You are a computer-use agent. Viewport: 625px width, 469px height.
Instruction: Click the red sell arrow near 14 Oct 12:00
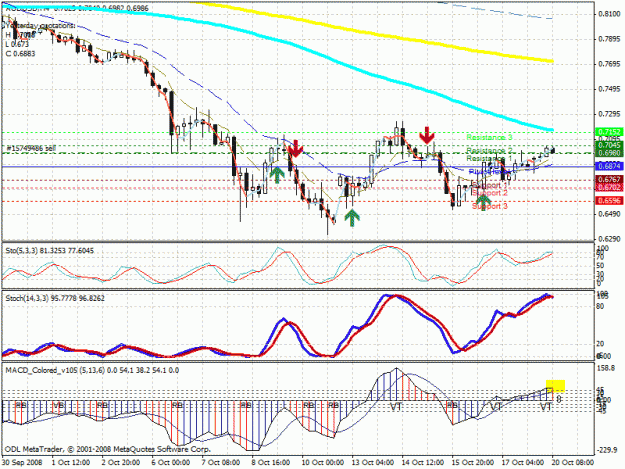pyautogui.click(x=426, y=135)
